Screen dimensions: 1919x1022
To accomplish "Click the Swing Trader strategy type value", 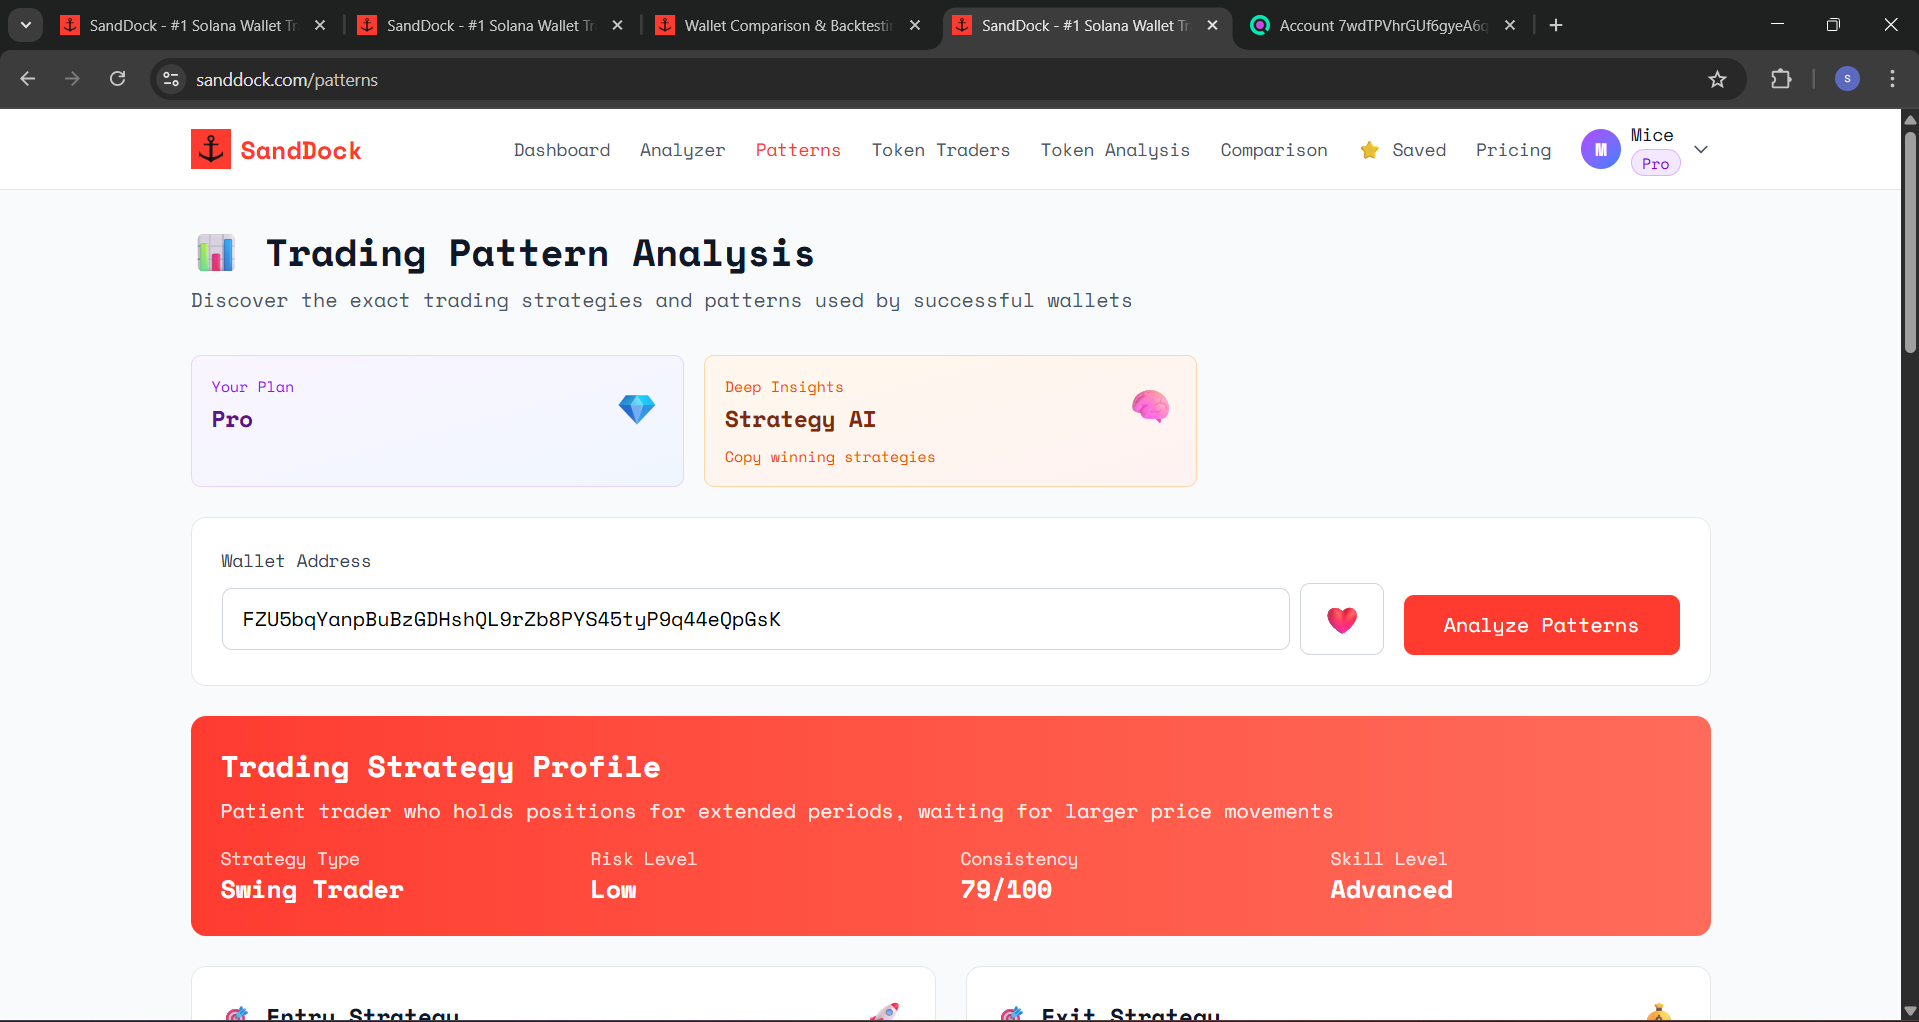I will tap(312, 889).
